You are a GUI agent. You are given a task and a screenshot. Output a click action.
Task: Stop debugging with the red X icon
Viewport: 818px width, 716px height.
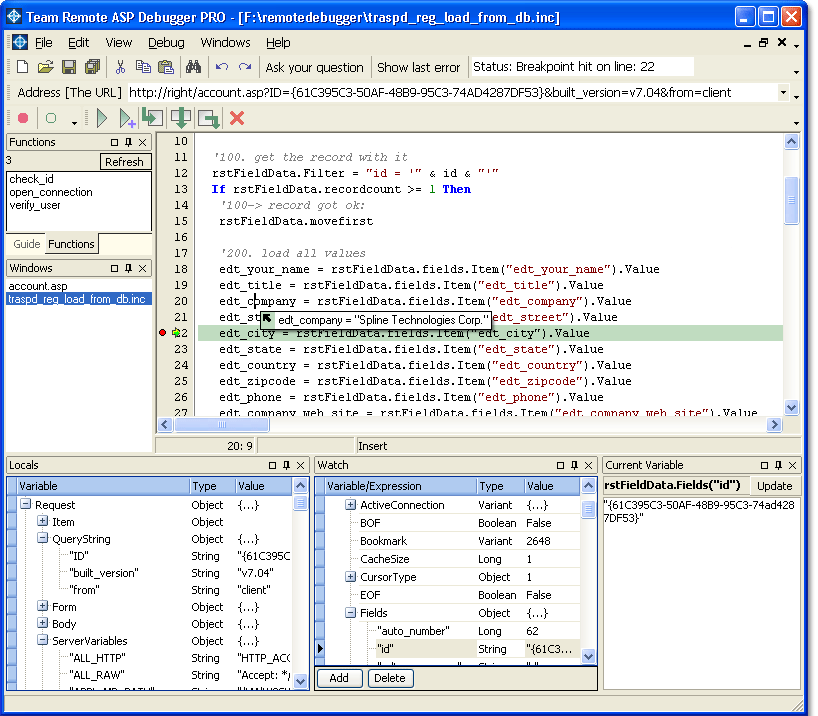[236, 118]
